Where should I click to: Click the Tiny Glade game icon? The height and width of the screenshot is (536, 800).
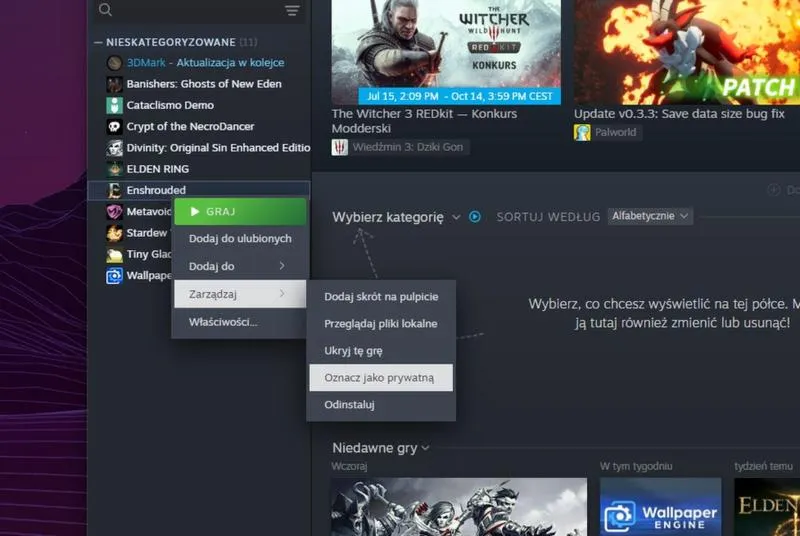click(x=114, y=254)
